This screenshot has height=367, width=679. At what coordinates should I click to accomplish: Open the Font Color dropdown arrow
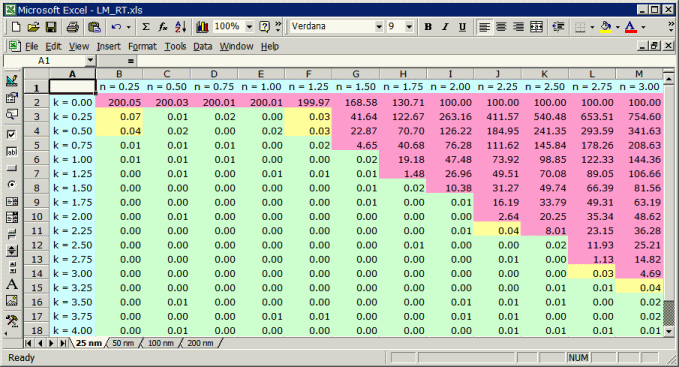point(643,27)
